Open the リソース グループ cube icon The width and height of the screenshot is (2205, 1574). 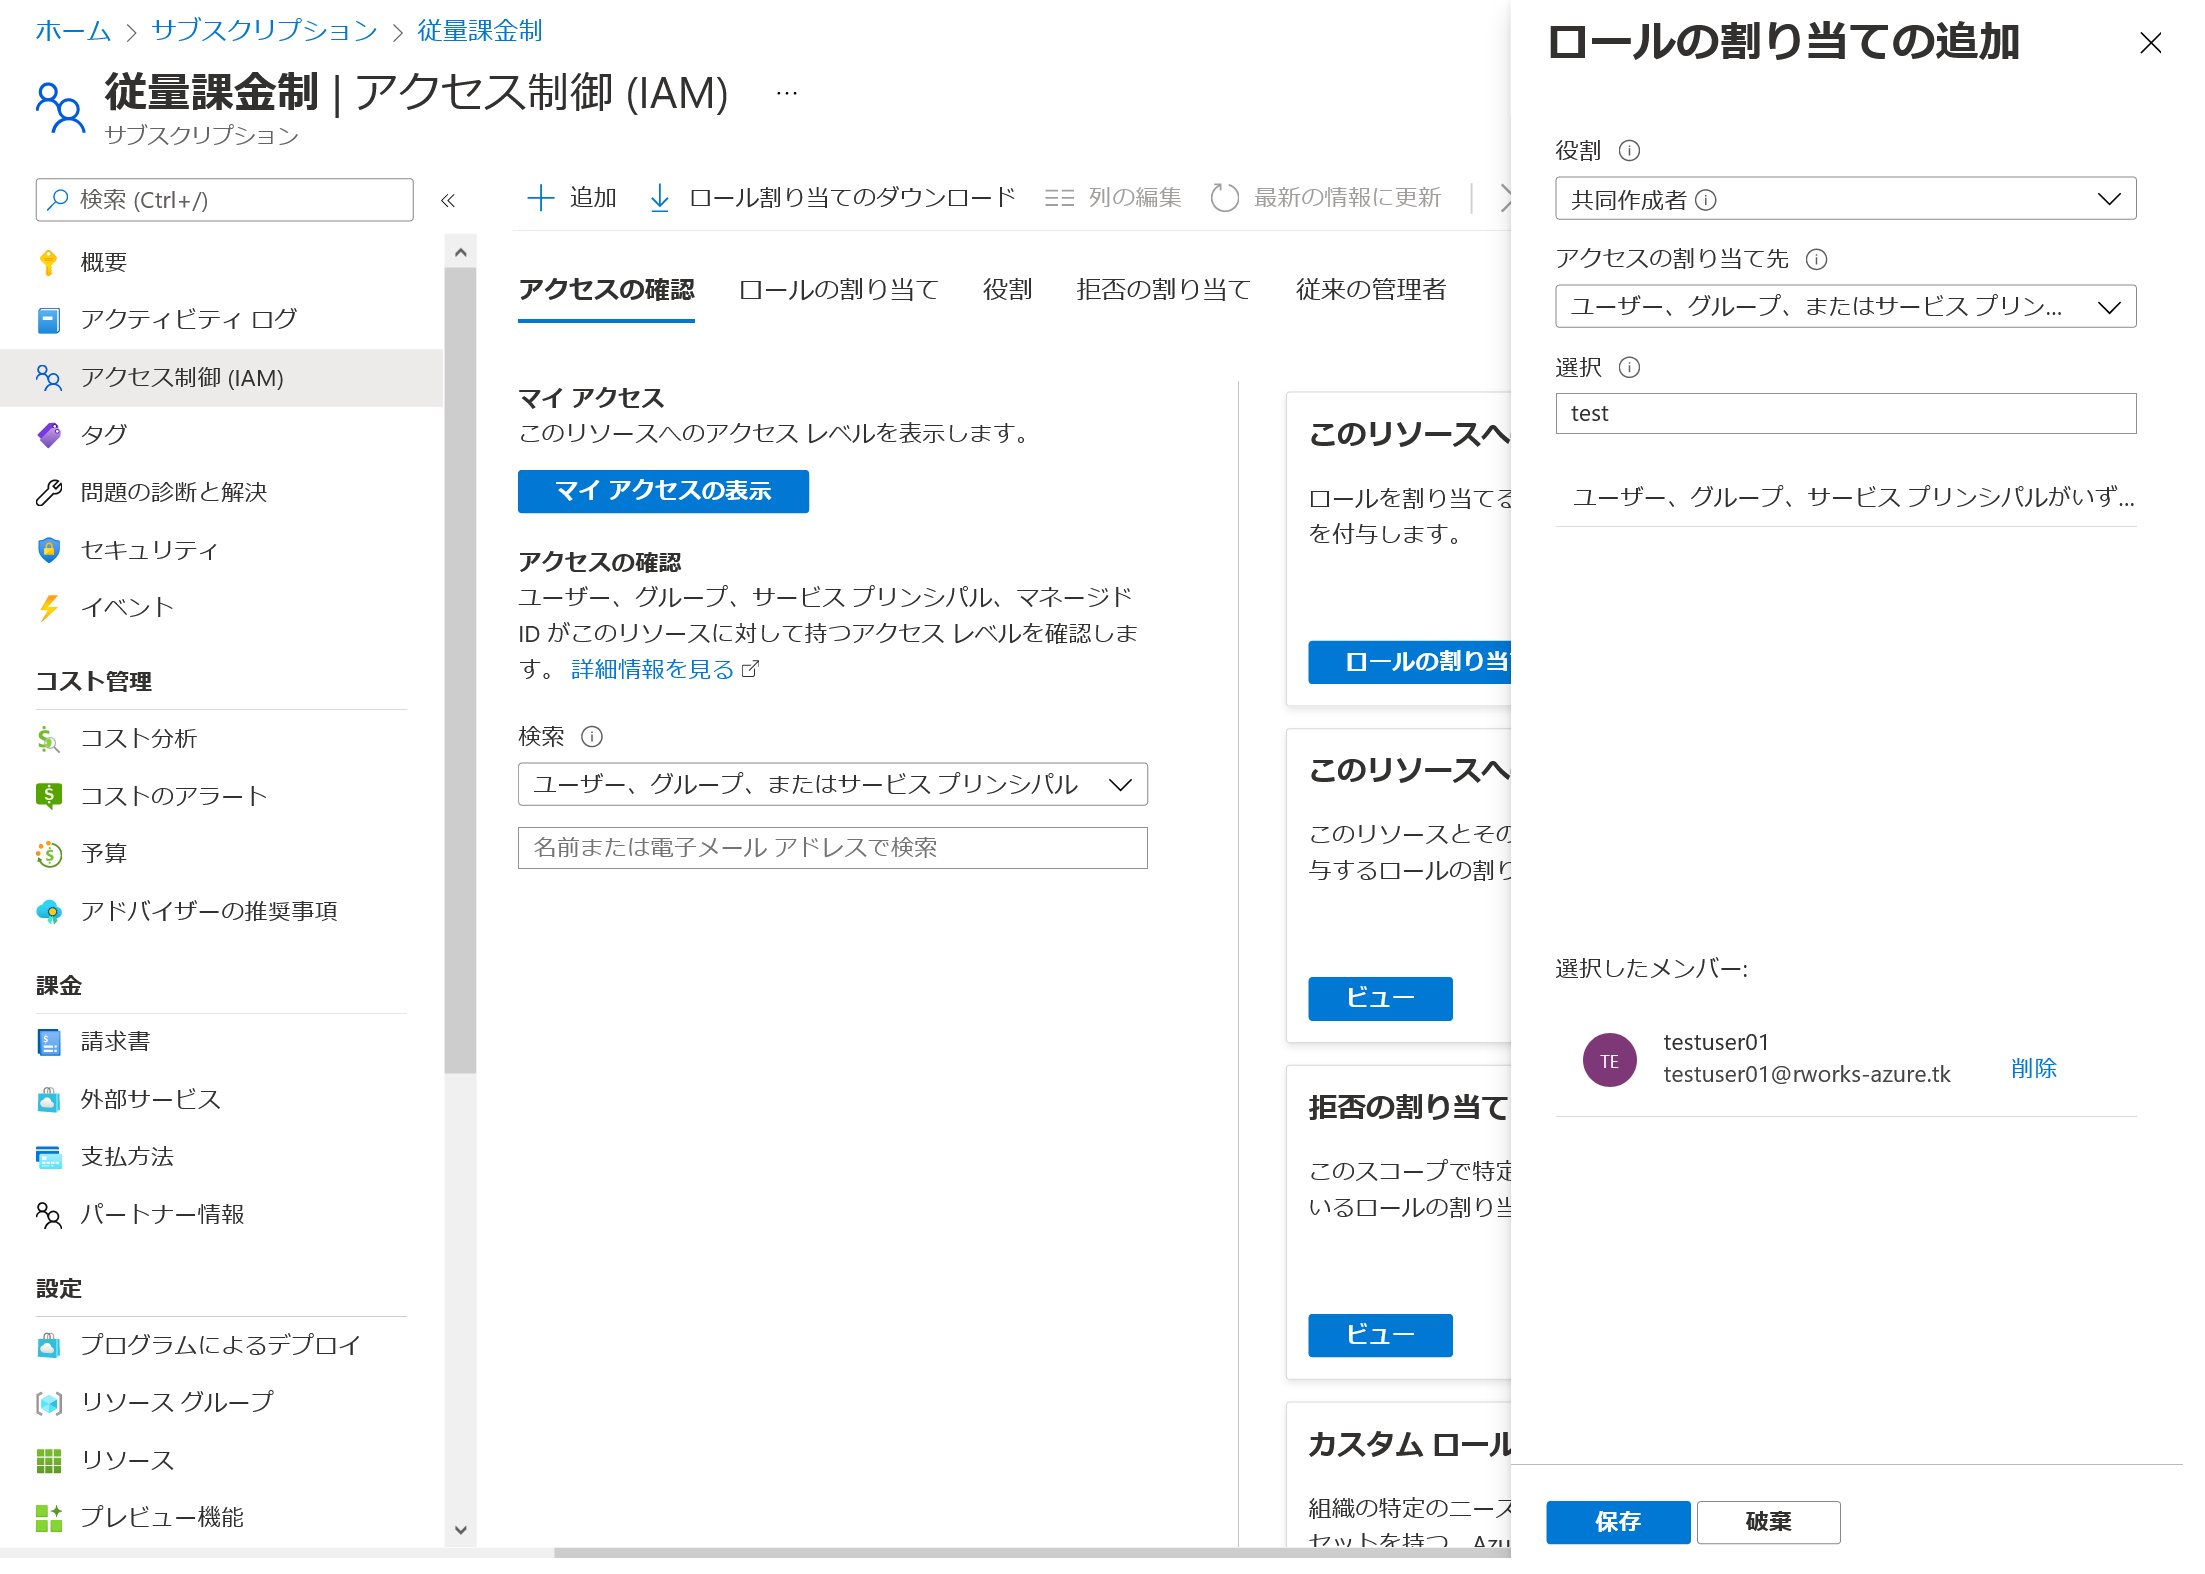(x=48, y=1403)
